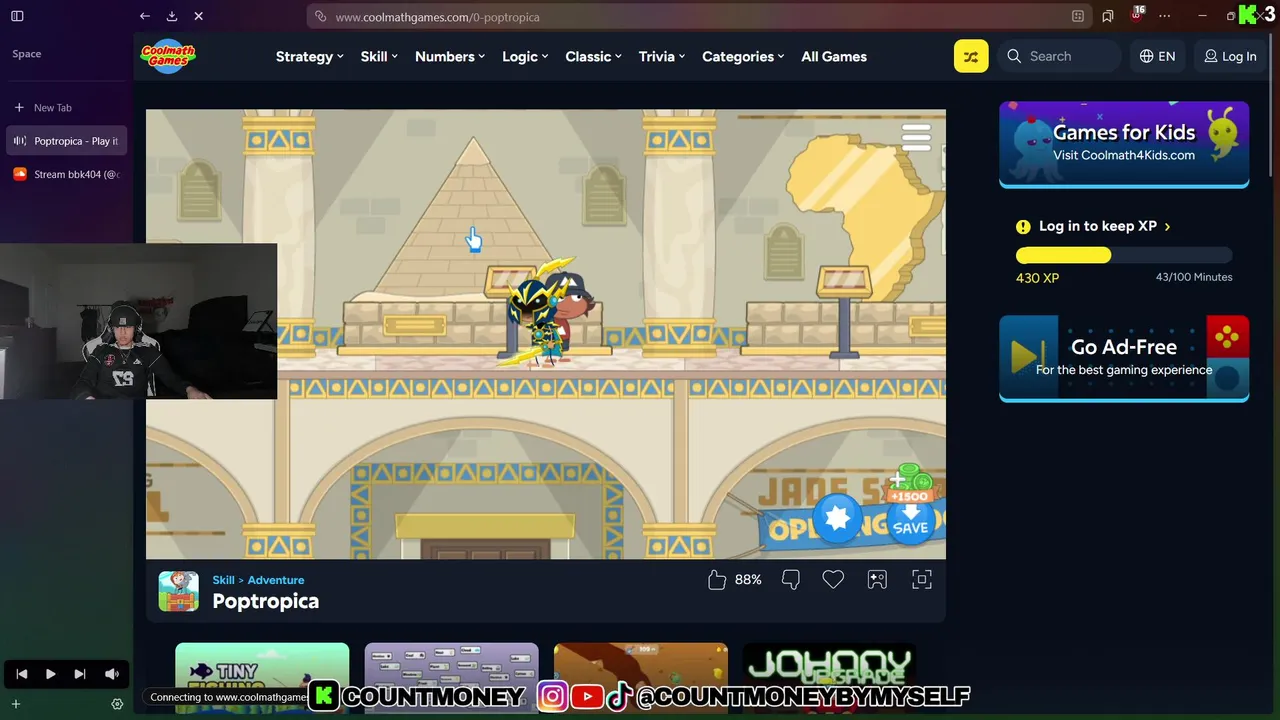Click the add-to-playlist icon beside the heart
This screenshot has height=720, width=1280.
point(877,580)
